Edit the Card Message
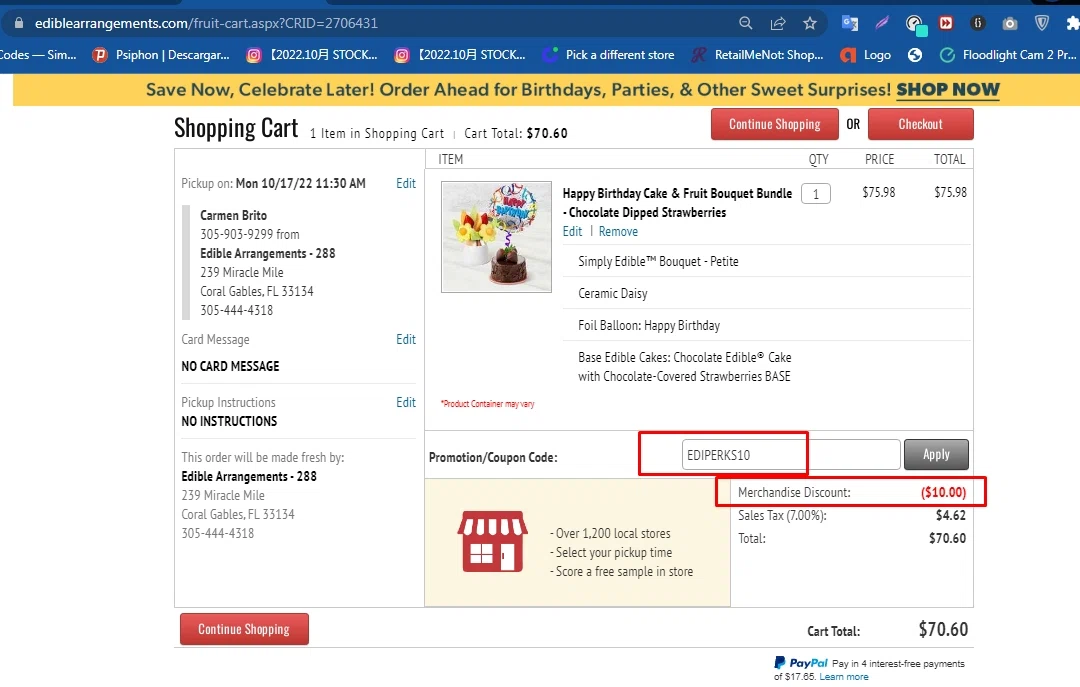The image size is (1080, 687). tap(406, 339)
